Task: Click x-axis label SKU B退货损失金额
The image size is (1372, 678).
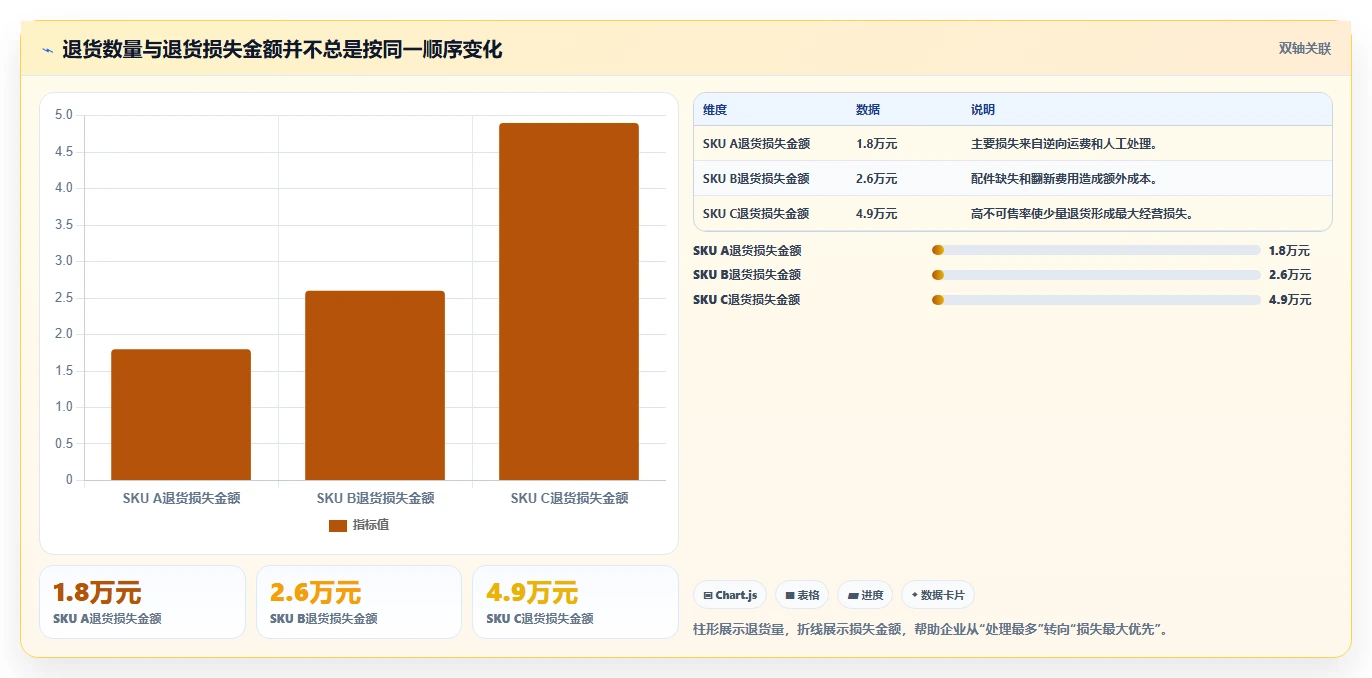Action: (x=375, y=498)
